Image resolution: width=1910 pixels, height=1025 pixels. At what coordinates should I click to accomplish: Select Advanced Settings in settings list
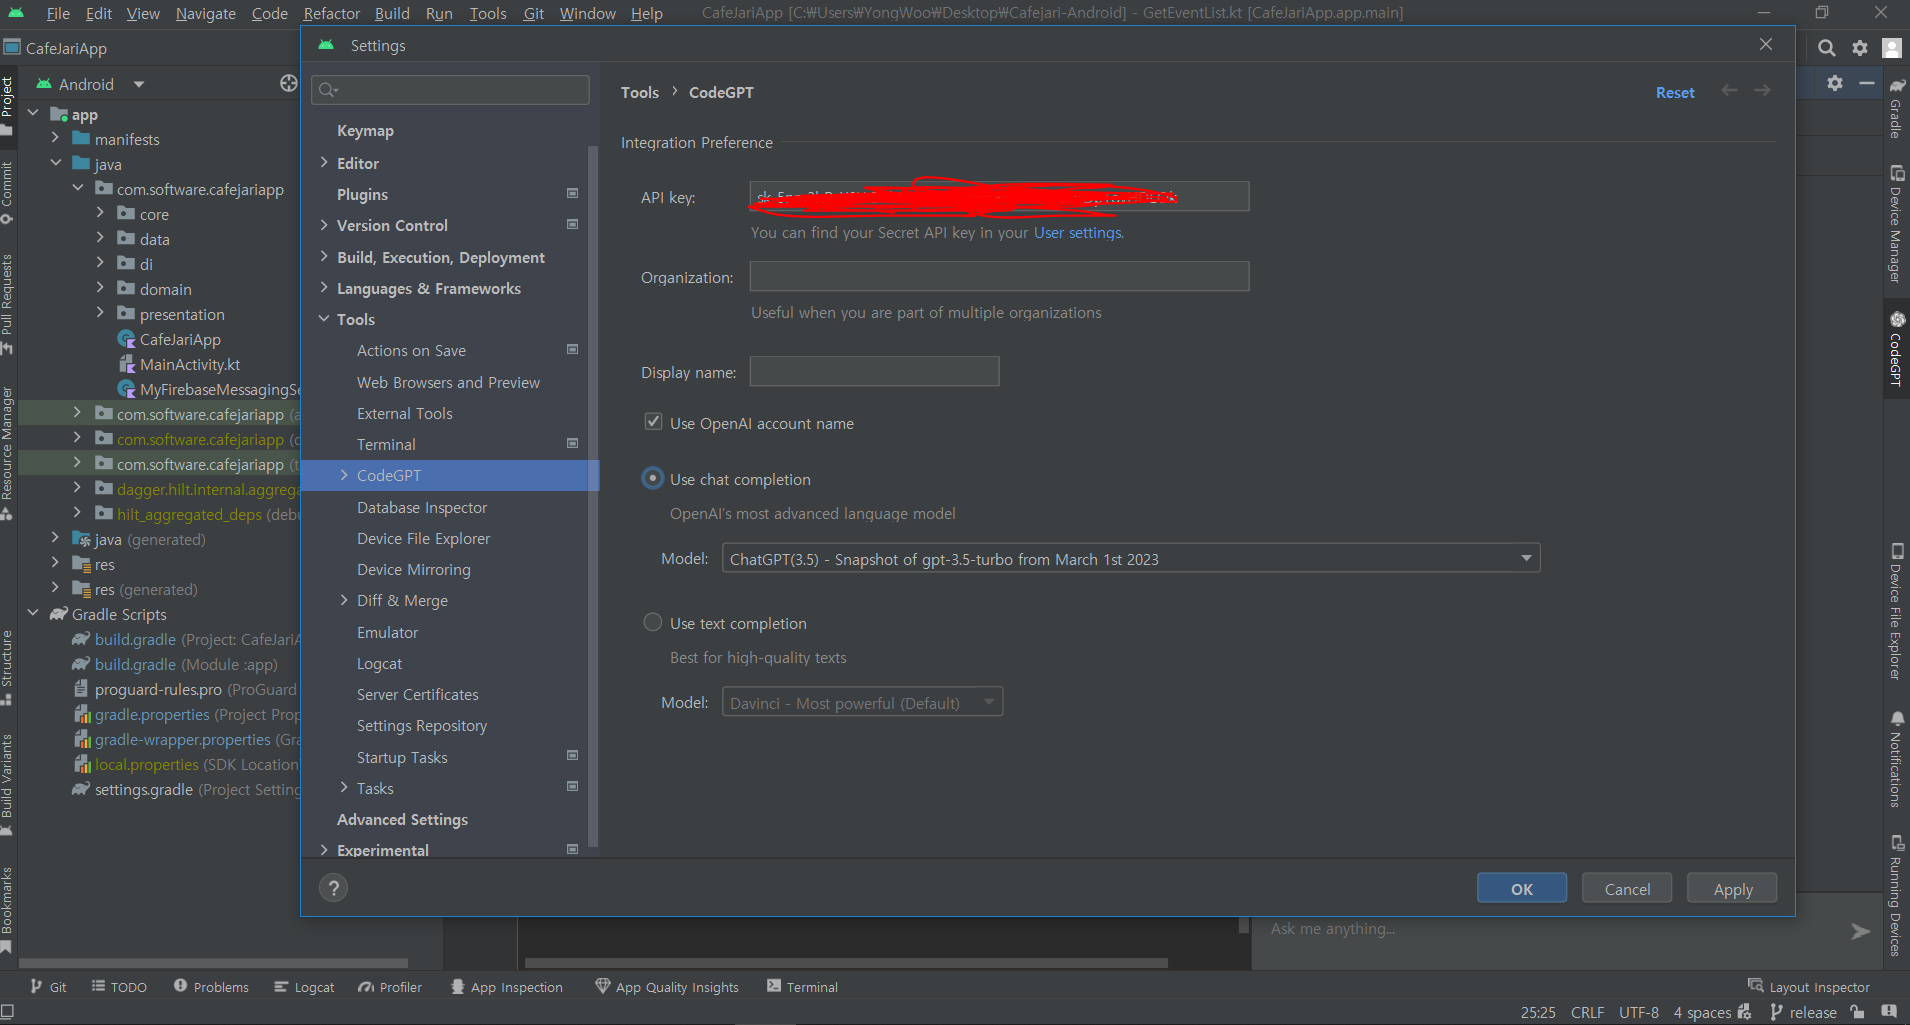[402, 819]
